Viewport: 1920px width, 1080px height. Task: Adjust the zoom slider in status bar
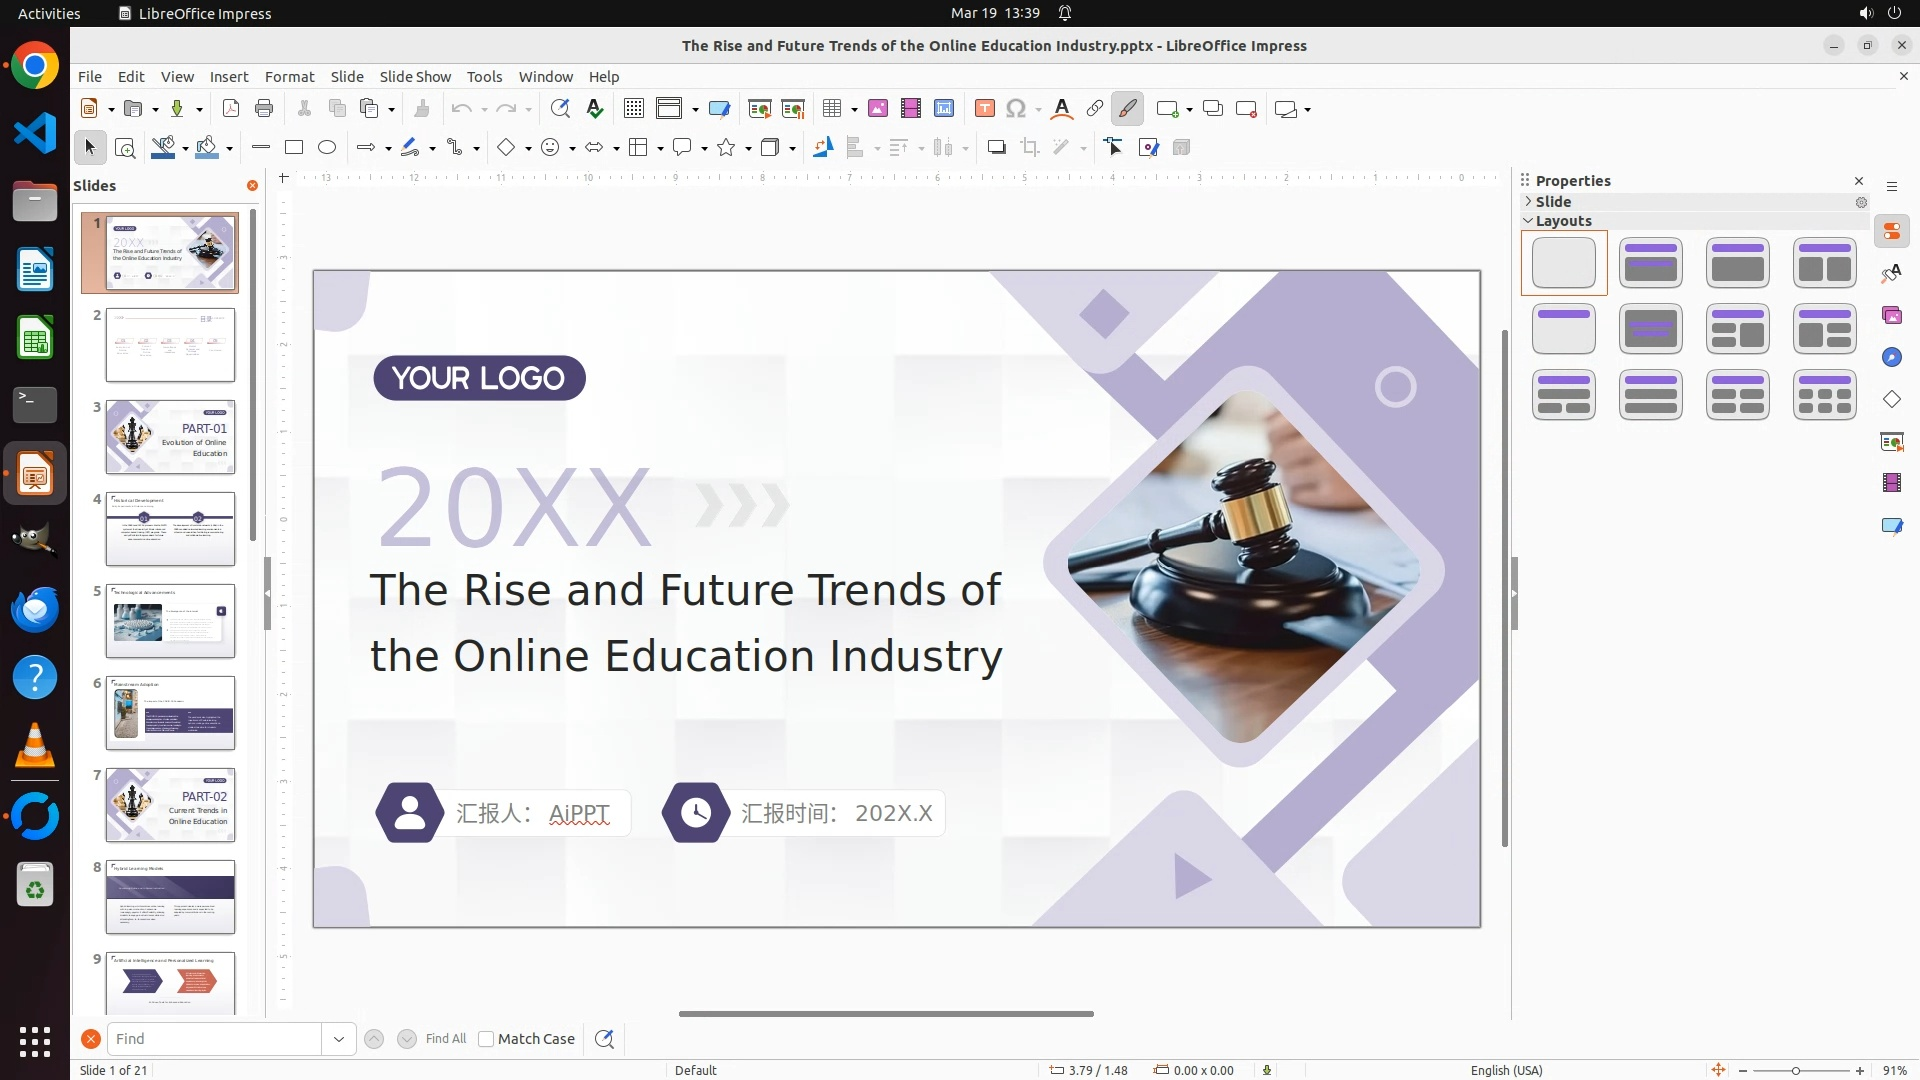[x=1796, y=1071]
